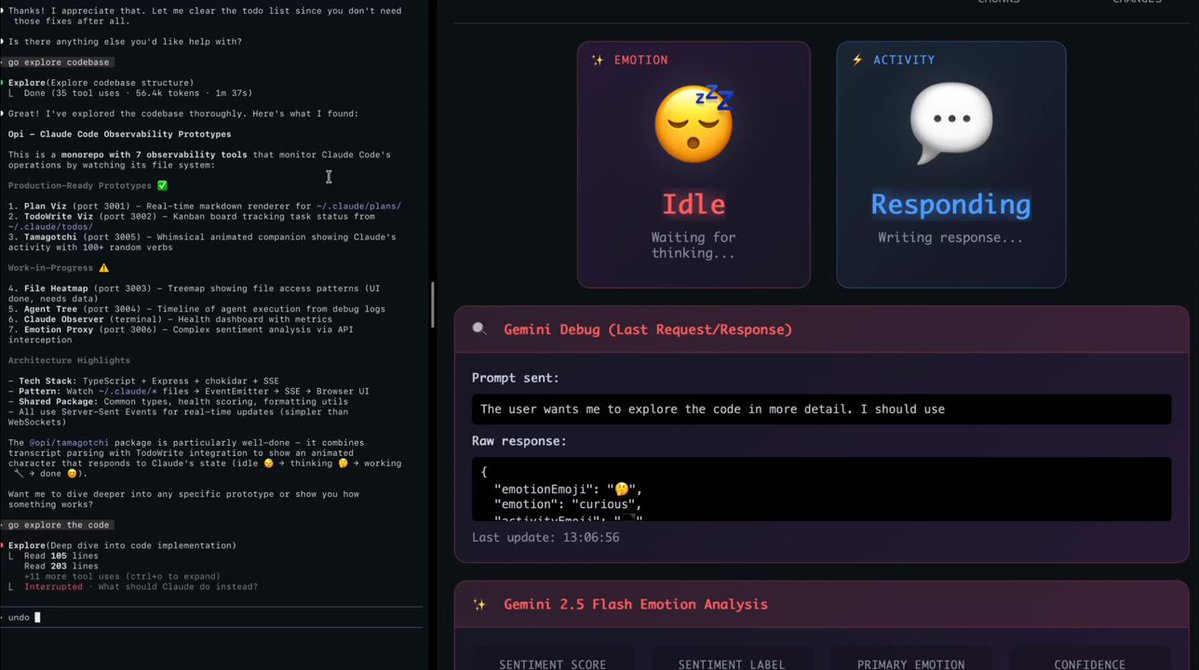Click the magnifying glass icon in Gemini Debug header
The image size is (1199, 670).
pos(480,329)
